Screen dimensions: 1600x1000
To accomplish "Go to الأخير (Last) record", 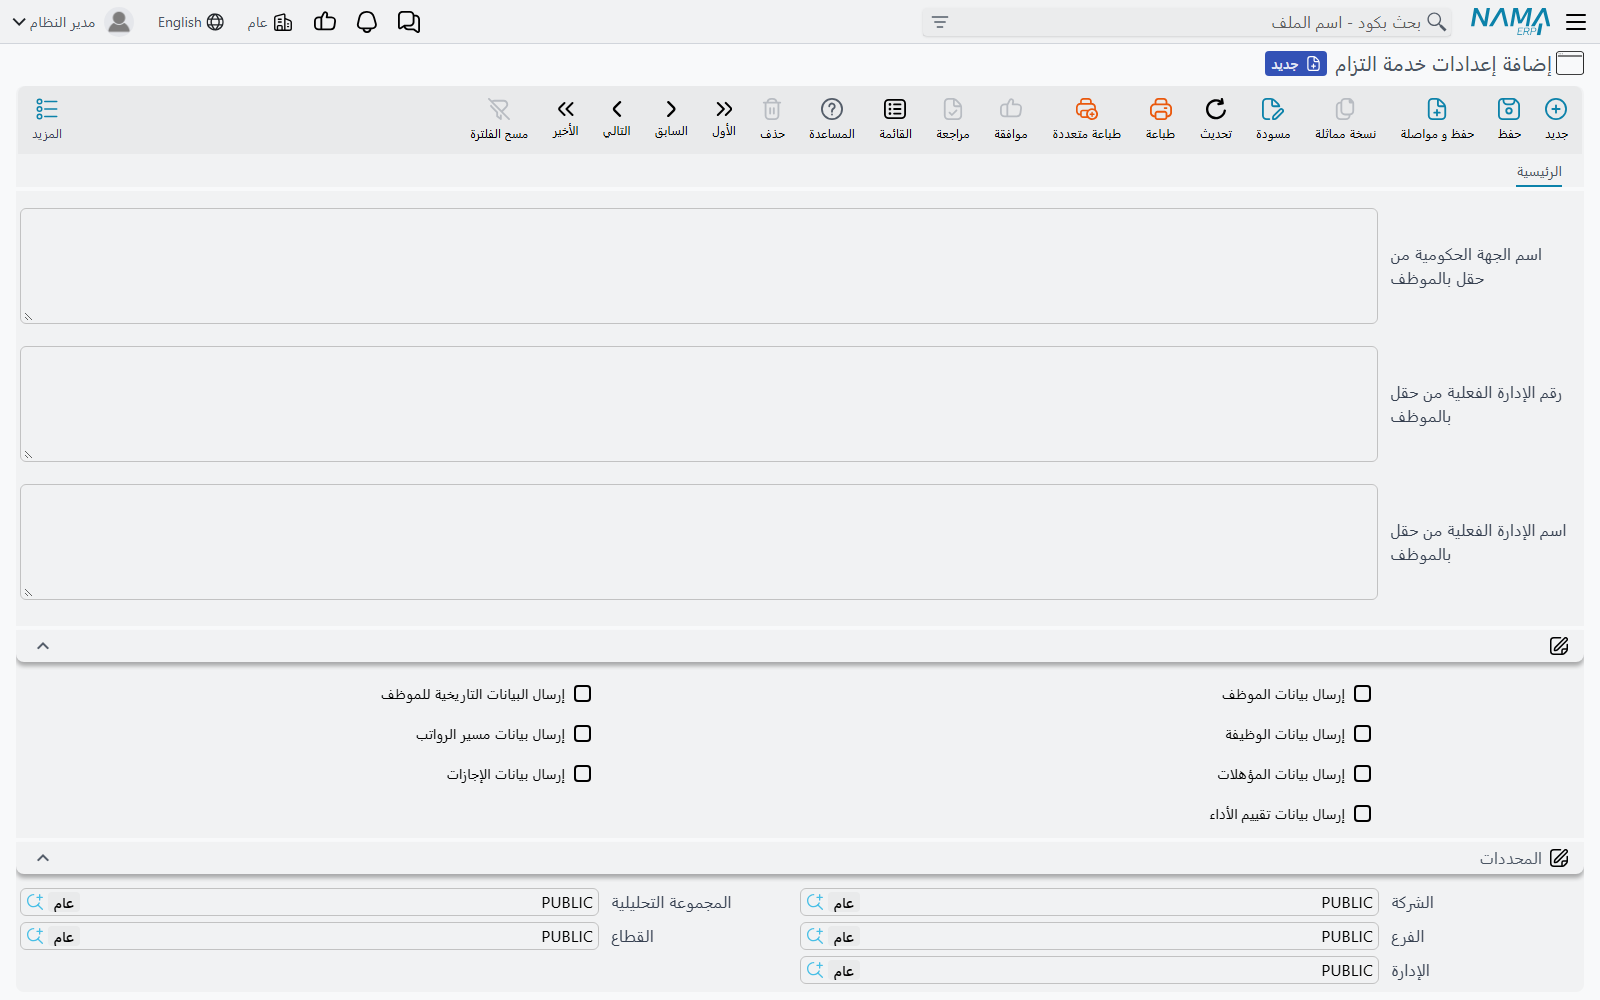I will coord(566,110).
